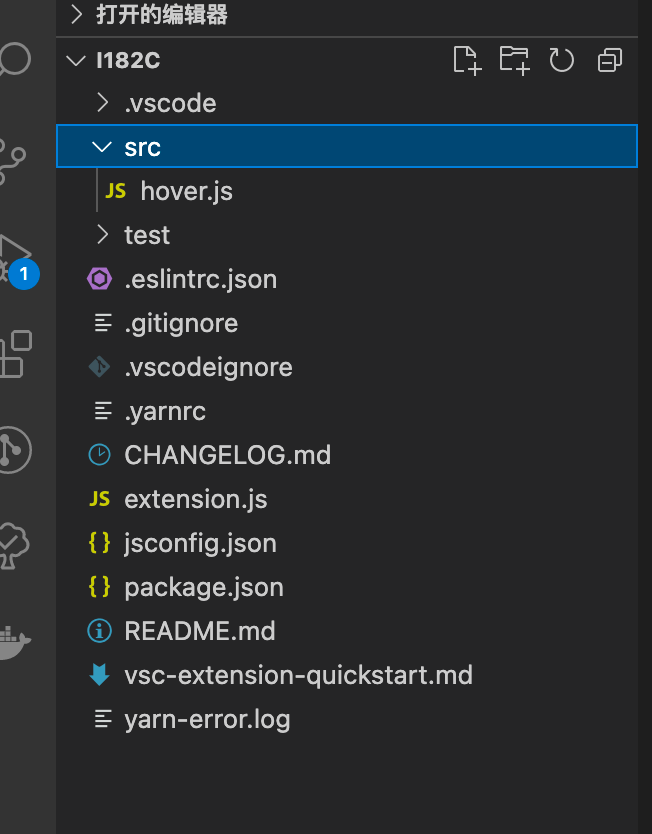Click the New File icon
The width and height of the screenshot is (652, 834).
[x=467, y=60]
